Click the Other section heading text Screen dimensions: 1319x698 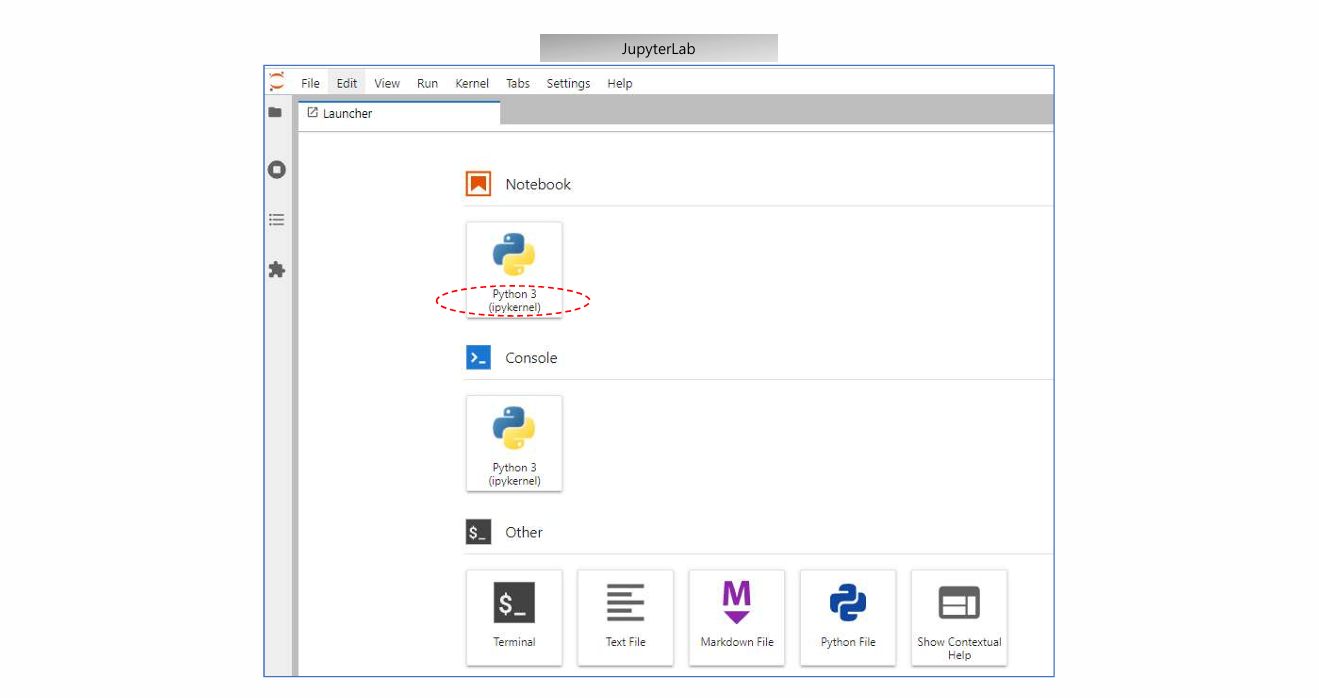[524, 532]
